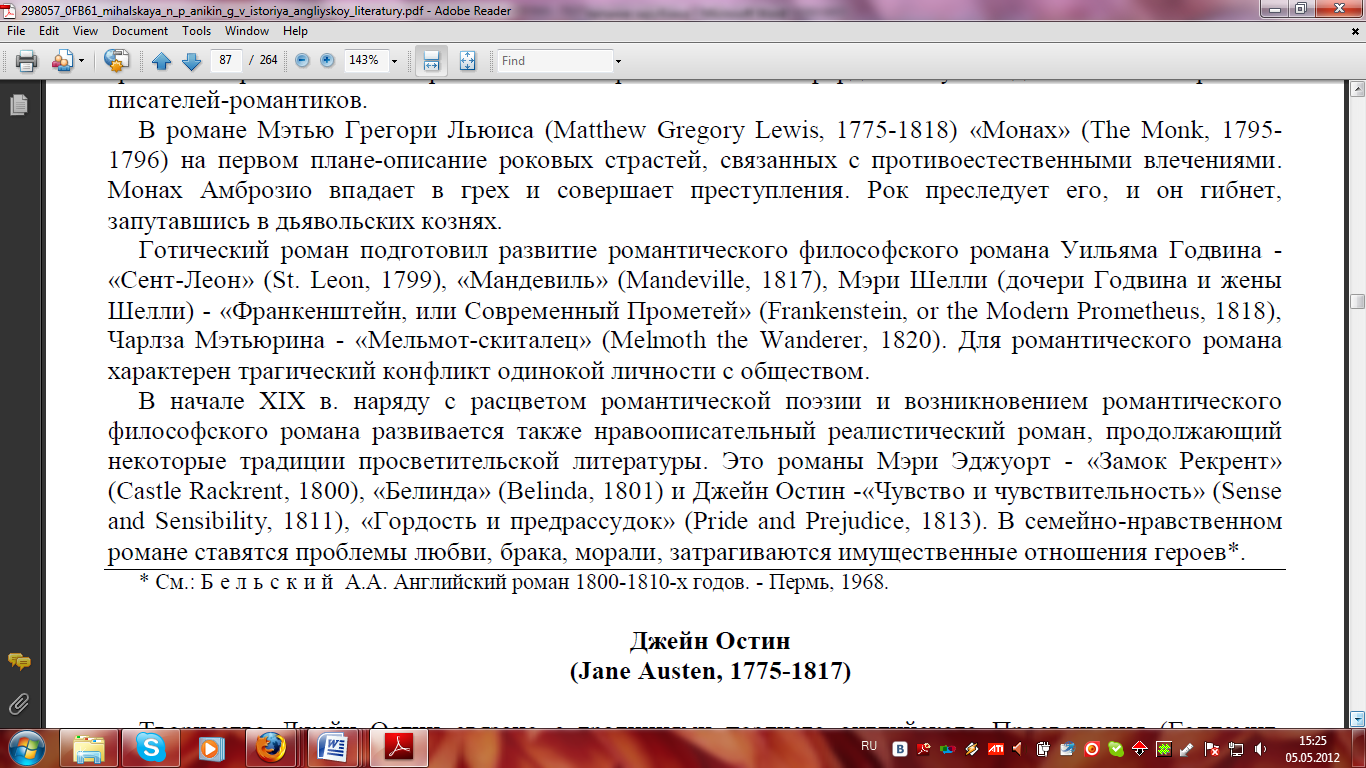Open the Attachments paperclip panel icon
The image size is (1366, 768).
(18, 703)
